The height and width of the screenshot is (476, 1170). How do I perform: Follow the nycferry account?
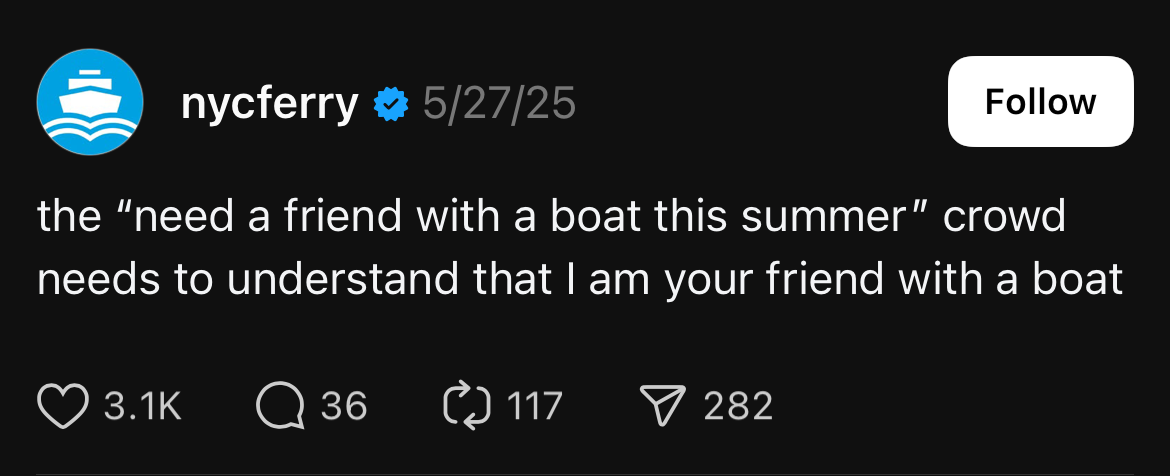pos(1040,101)
